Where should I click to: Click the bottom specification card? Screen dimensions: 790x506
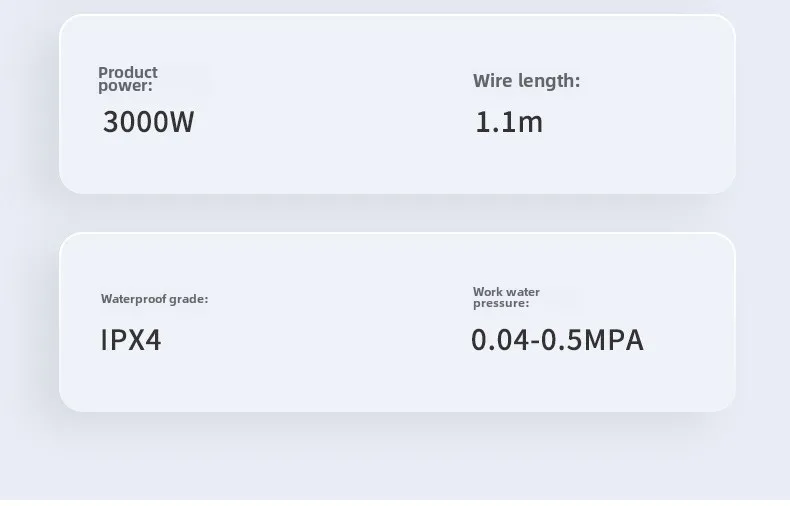point(397,322)
